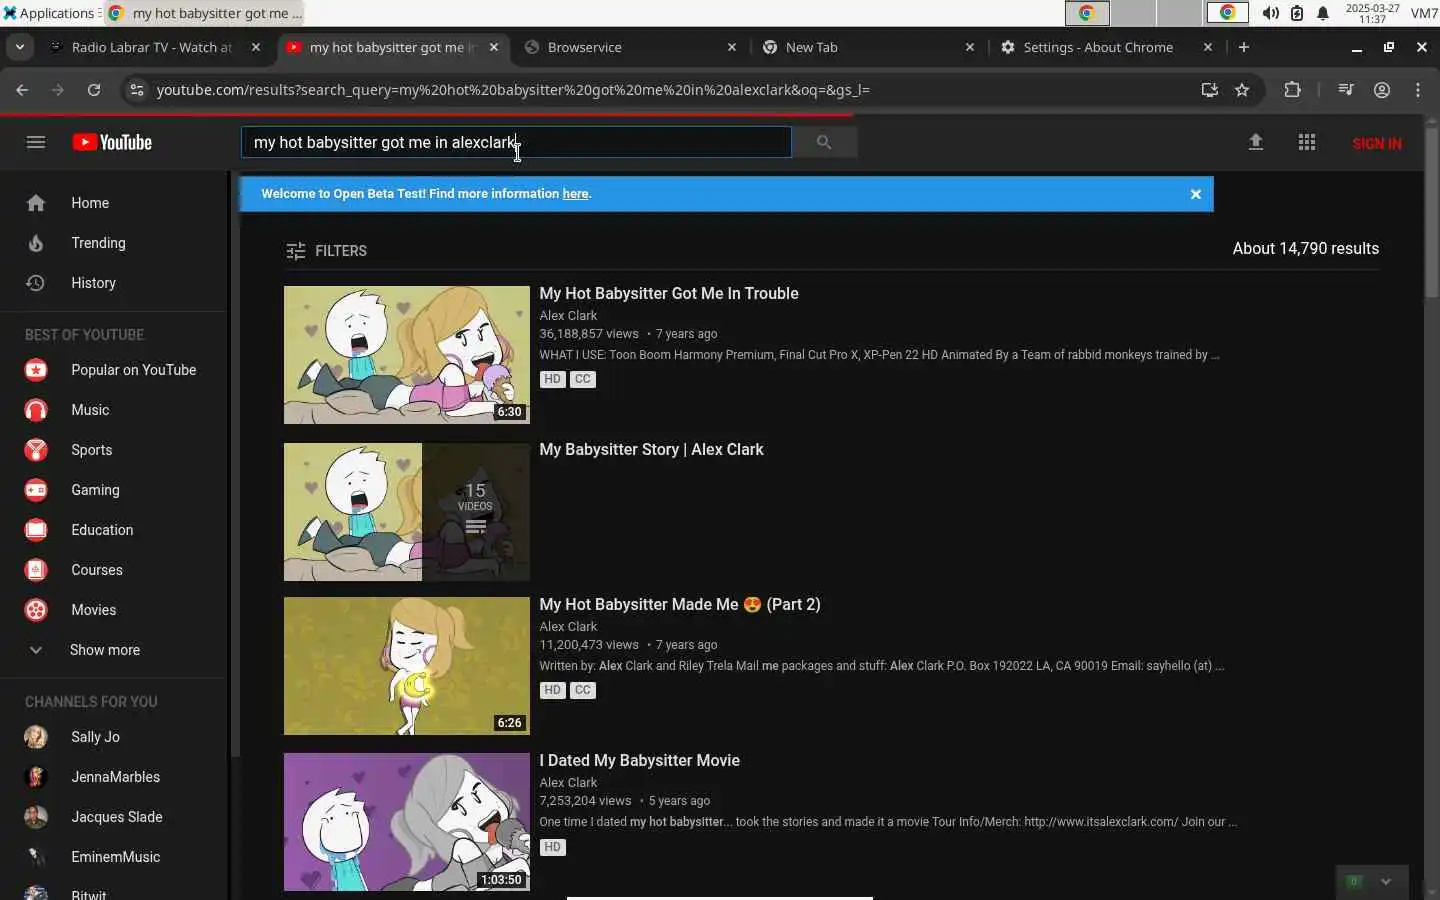The image size is (1440, 900).
Task: Follow the 'here' link in beta banner
Action: 575,194
